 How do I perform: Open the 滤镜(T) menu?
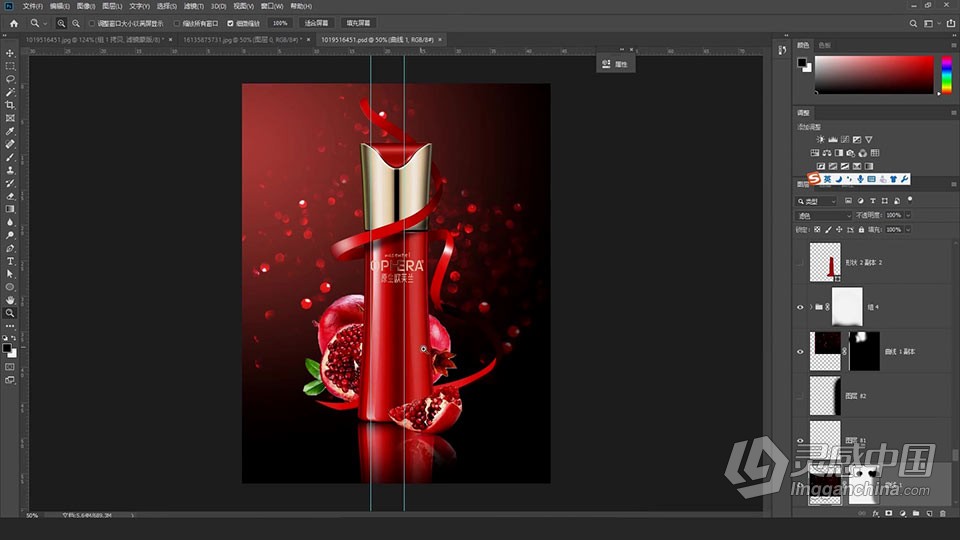[x=193, y=6]
